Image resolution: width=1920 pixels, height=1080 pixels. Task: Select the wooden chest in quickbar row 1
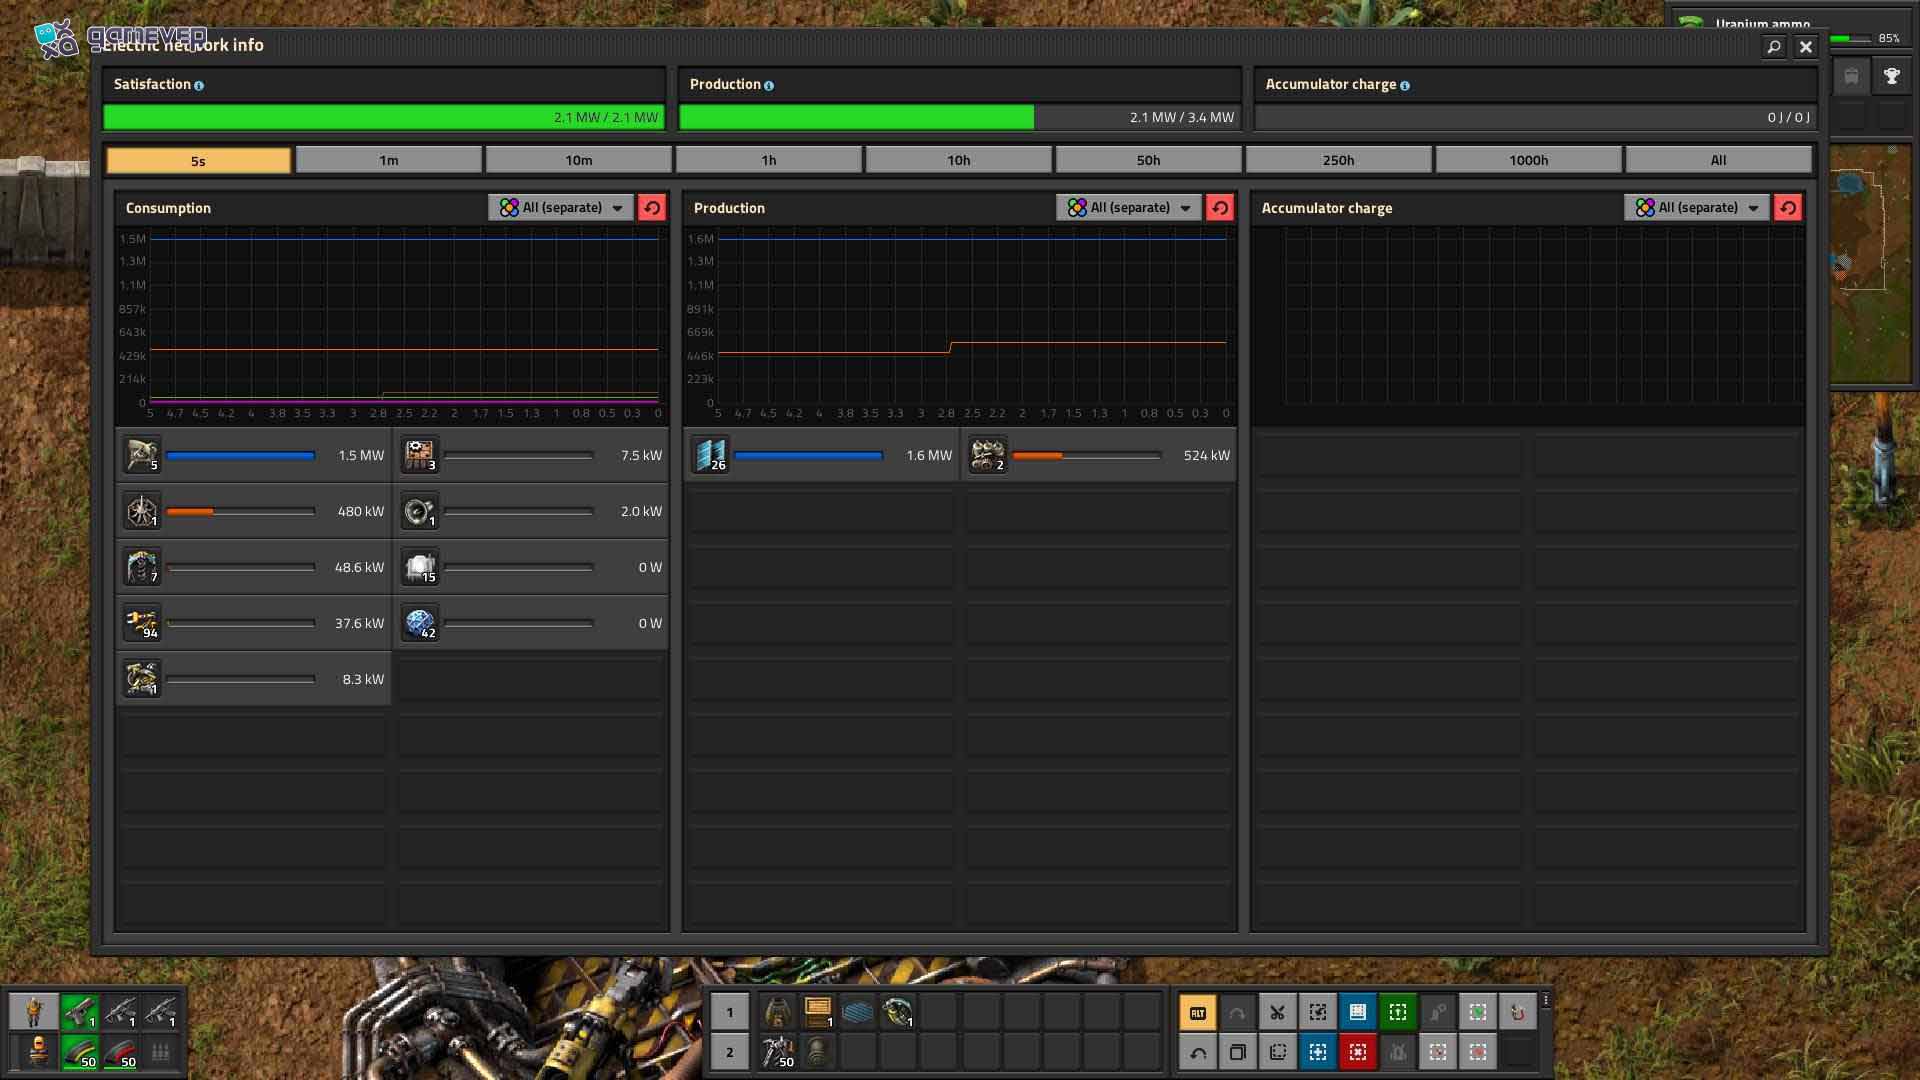tap(817, 1012)
